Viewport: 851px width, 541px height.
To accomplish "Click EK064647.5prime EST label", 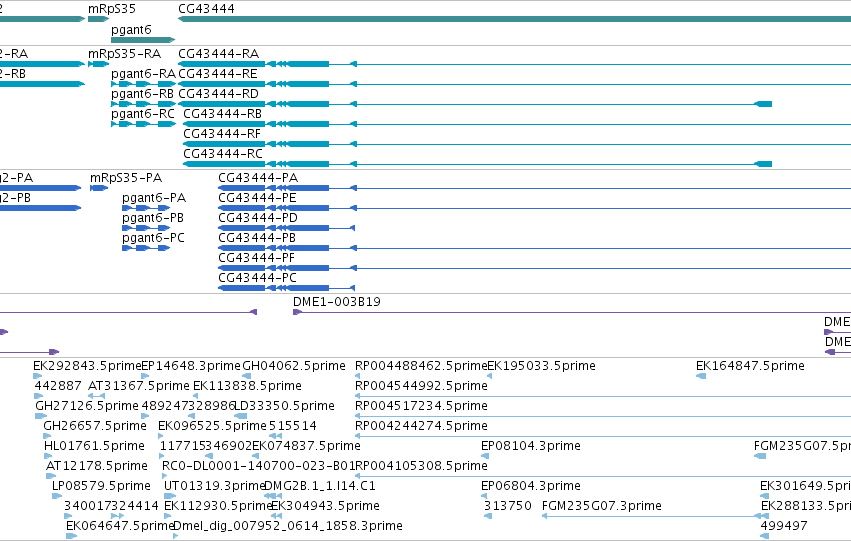I will click(x=120, y=526).
